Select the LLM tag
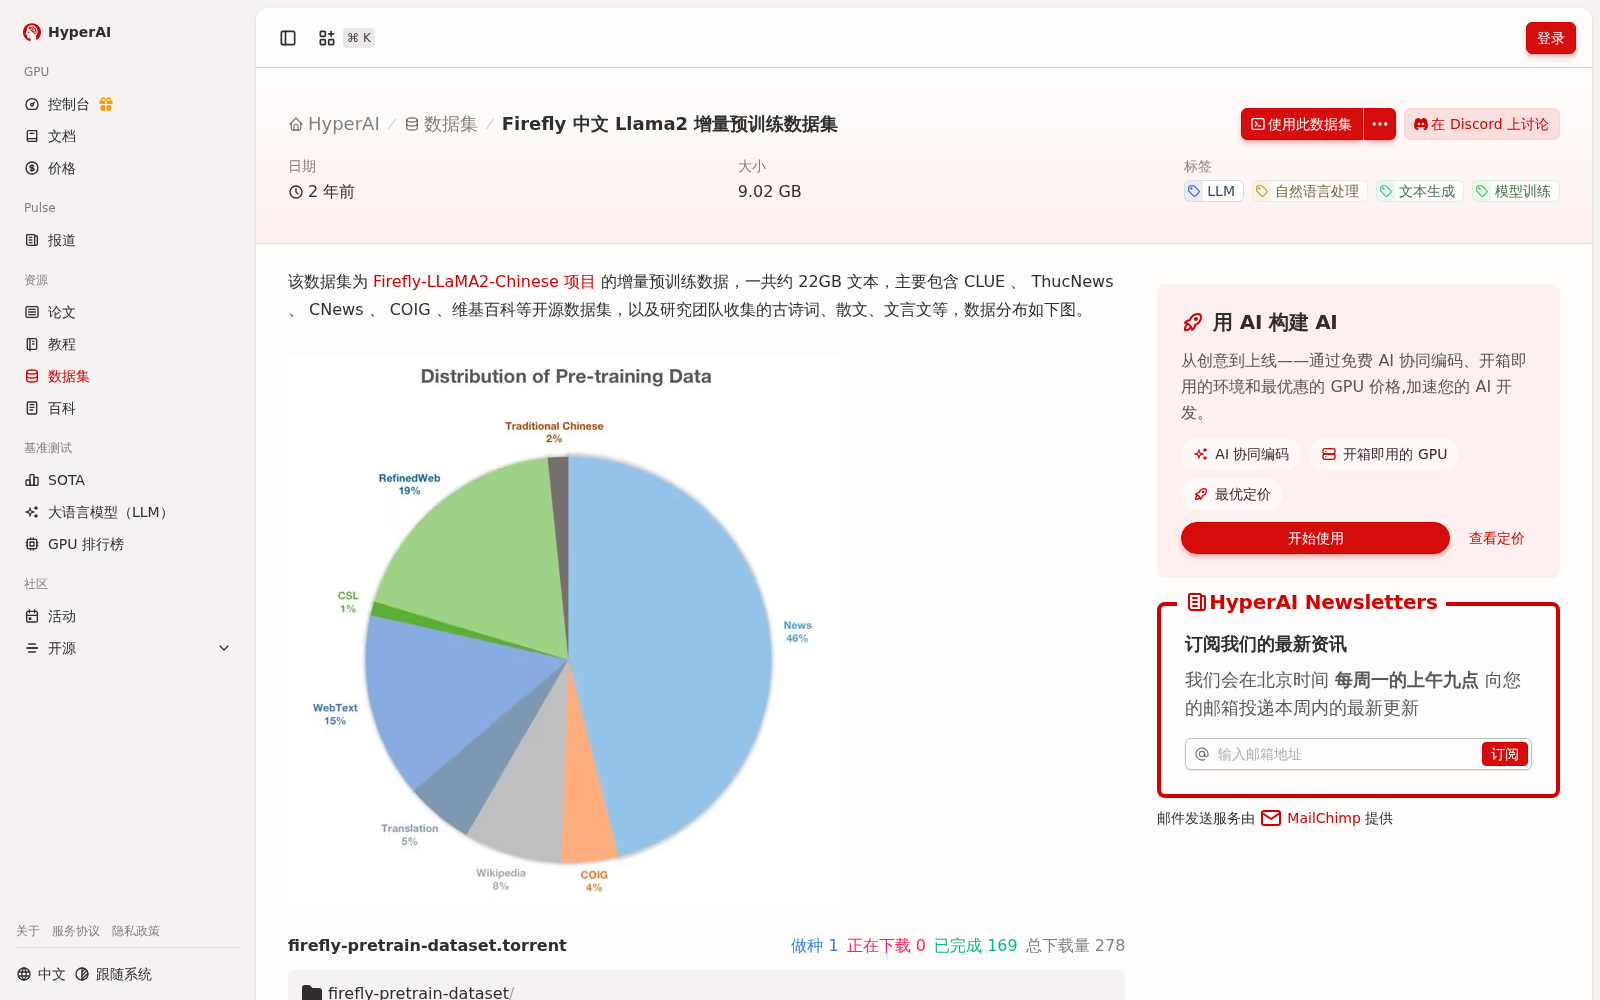This screenshot has height=1000, width=1600. pyautogui.click(x=1213, y=191)
